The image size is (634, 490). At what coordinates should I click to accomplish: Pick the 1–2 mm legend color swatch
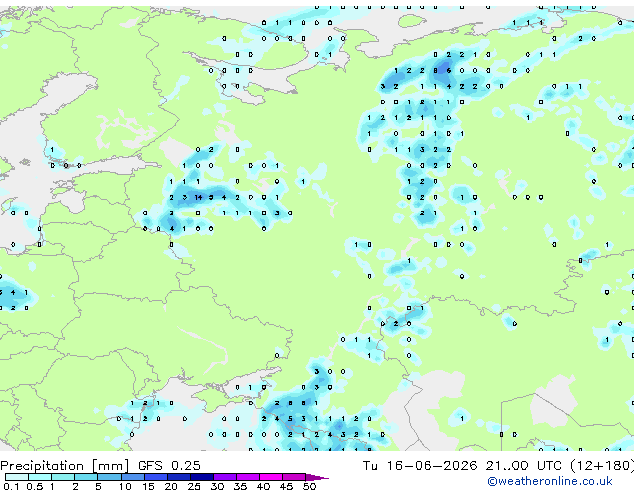tap(63, 477)
